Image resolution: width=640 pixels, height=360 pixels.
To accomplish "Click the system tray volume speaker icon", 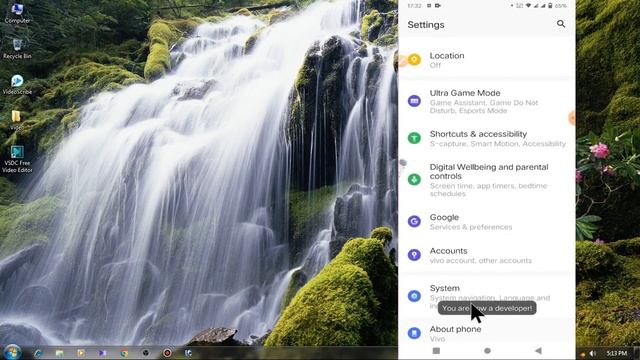I will coord(593,353).
